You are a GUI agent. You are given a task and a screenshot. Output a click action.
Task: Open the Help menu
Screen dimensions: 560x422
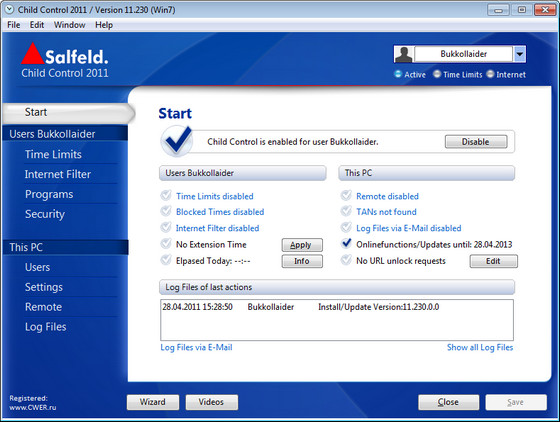point(104,25)
